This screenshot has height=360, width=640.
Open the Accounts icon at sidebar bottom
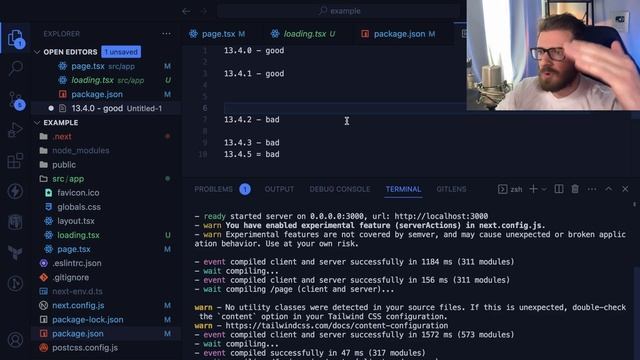(x=16, y=340)
